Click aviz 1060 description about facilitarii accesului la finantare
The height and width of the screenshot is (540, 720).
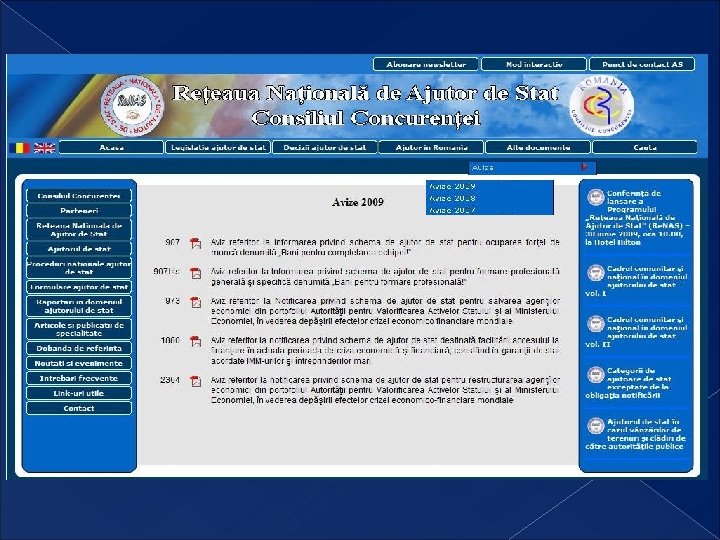[385, 350]
